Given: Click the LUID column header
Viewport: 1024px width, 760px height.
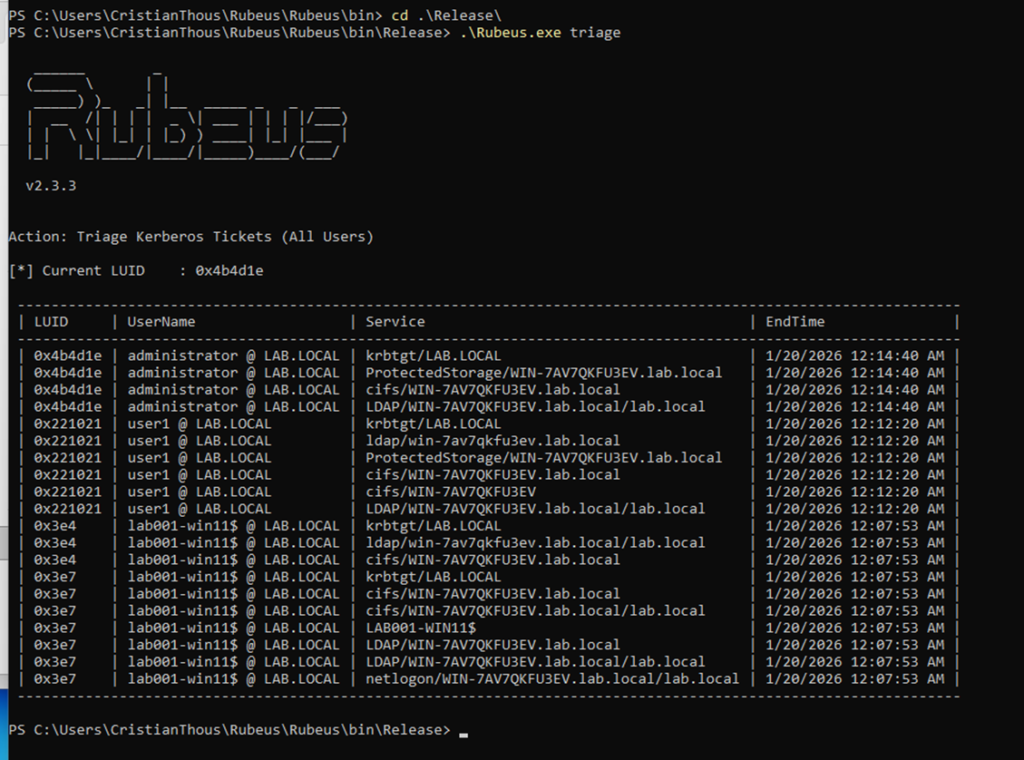Looking at the screenshot, I should (51, 322).
